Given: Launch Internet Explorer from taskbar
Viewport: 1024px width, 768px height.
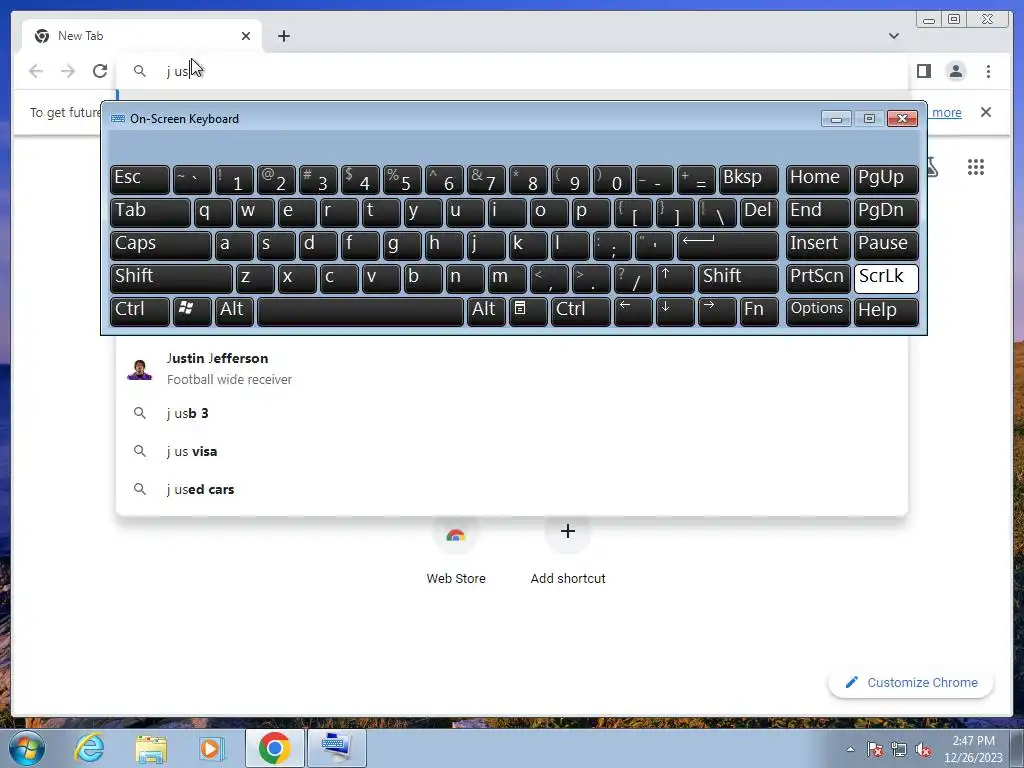Looking at the screenshot, I should tap(89, 748).
